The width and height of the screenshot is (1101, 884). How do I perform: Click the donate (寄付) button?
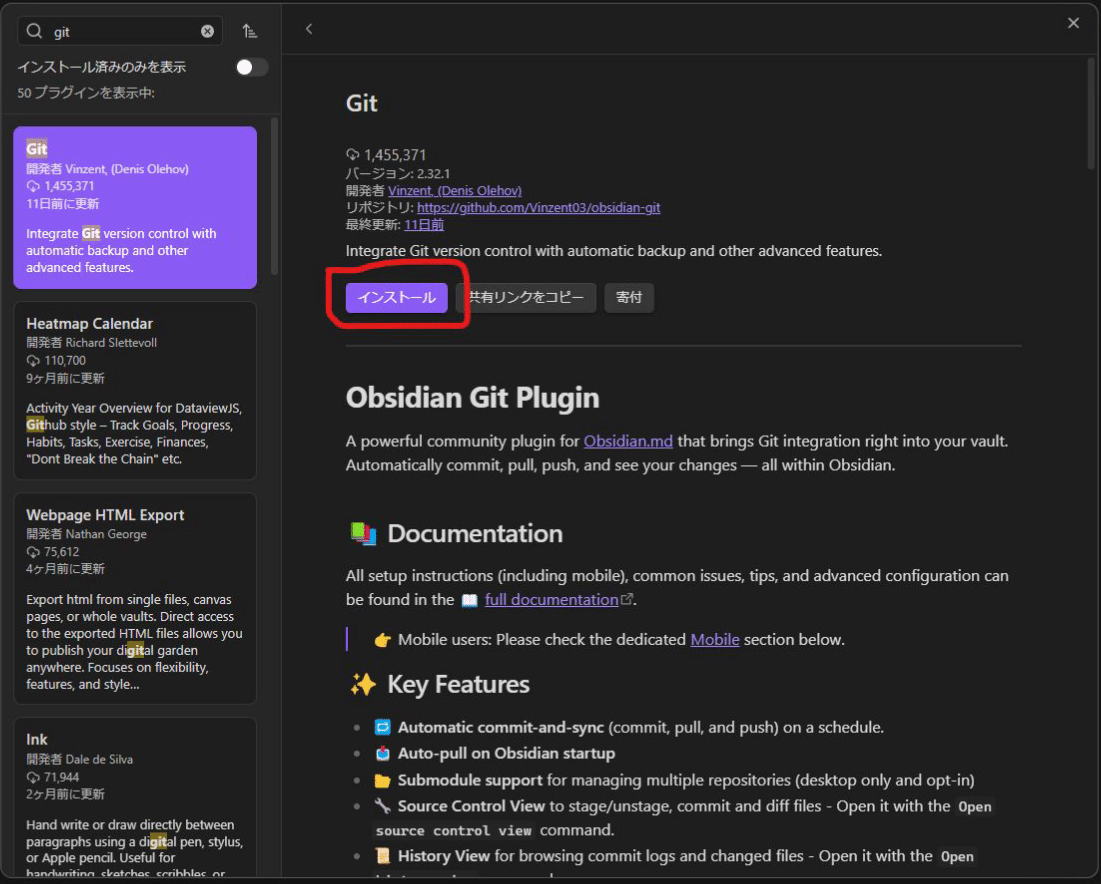[628, 298]
